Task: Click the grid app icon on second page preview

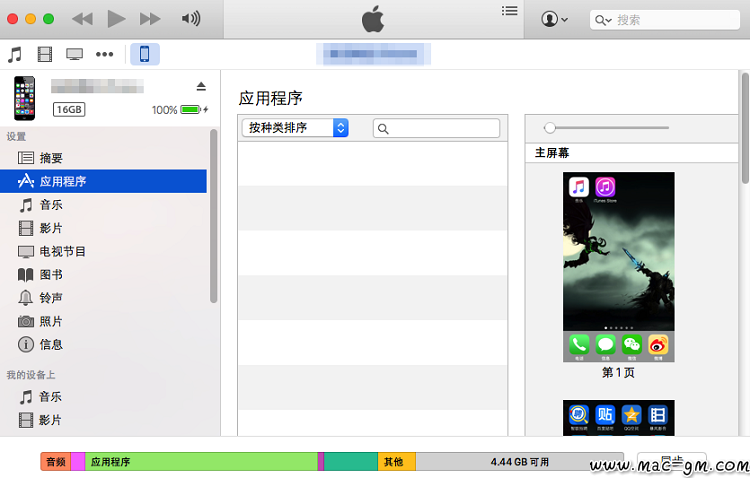Action: 658,414
